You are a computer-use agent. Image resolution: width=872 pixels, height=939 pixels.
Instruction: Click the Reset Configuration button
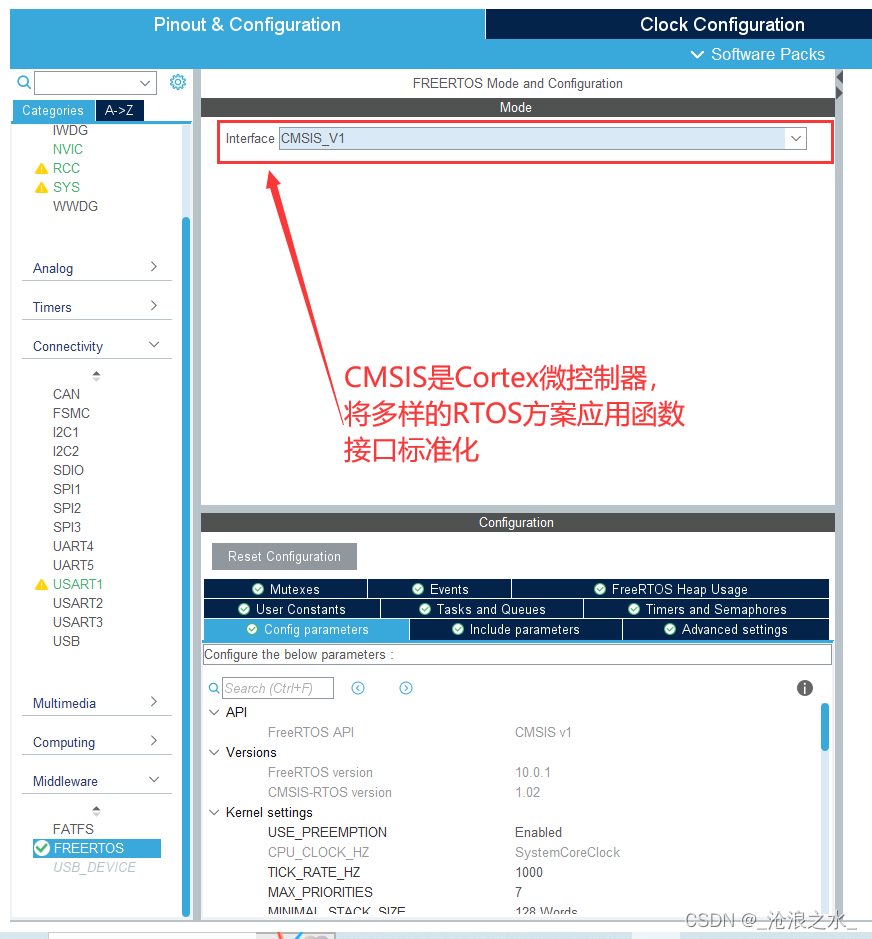283,556
